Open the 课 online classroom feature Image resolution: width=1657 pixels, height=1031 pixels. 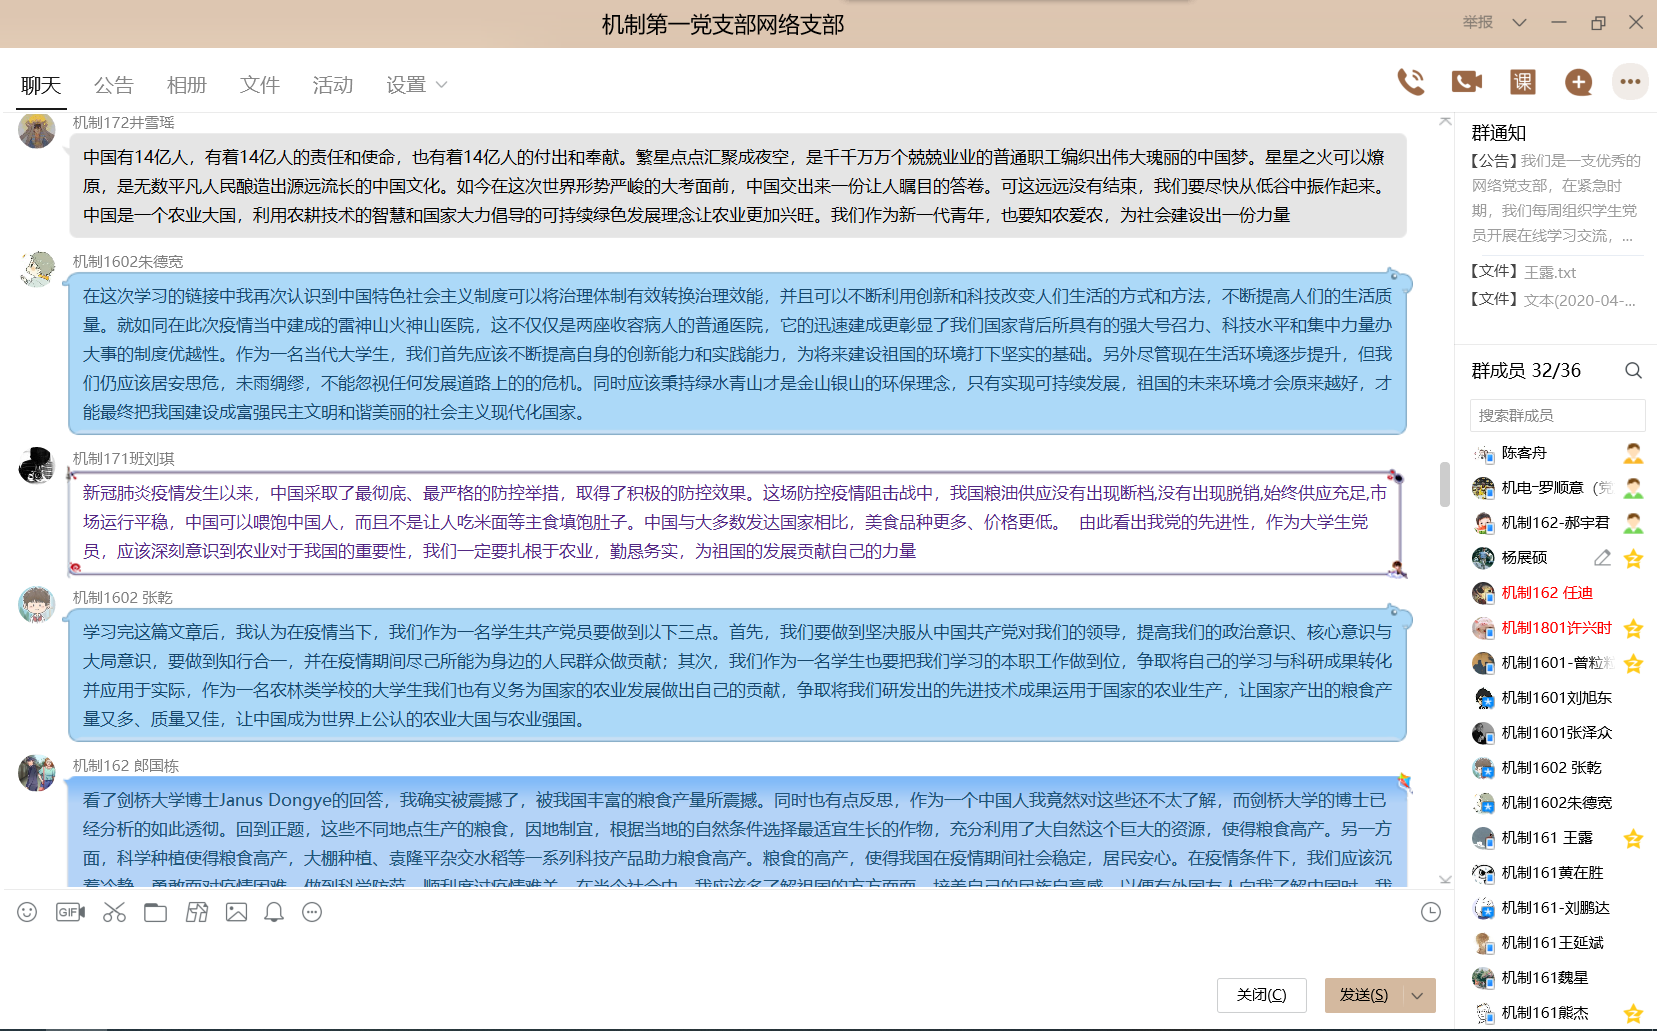coord(1521,83)
